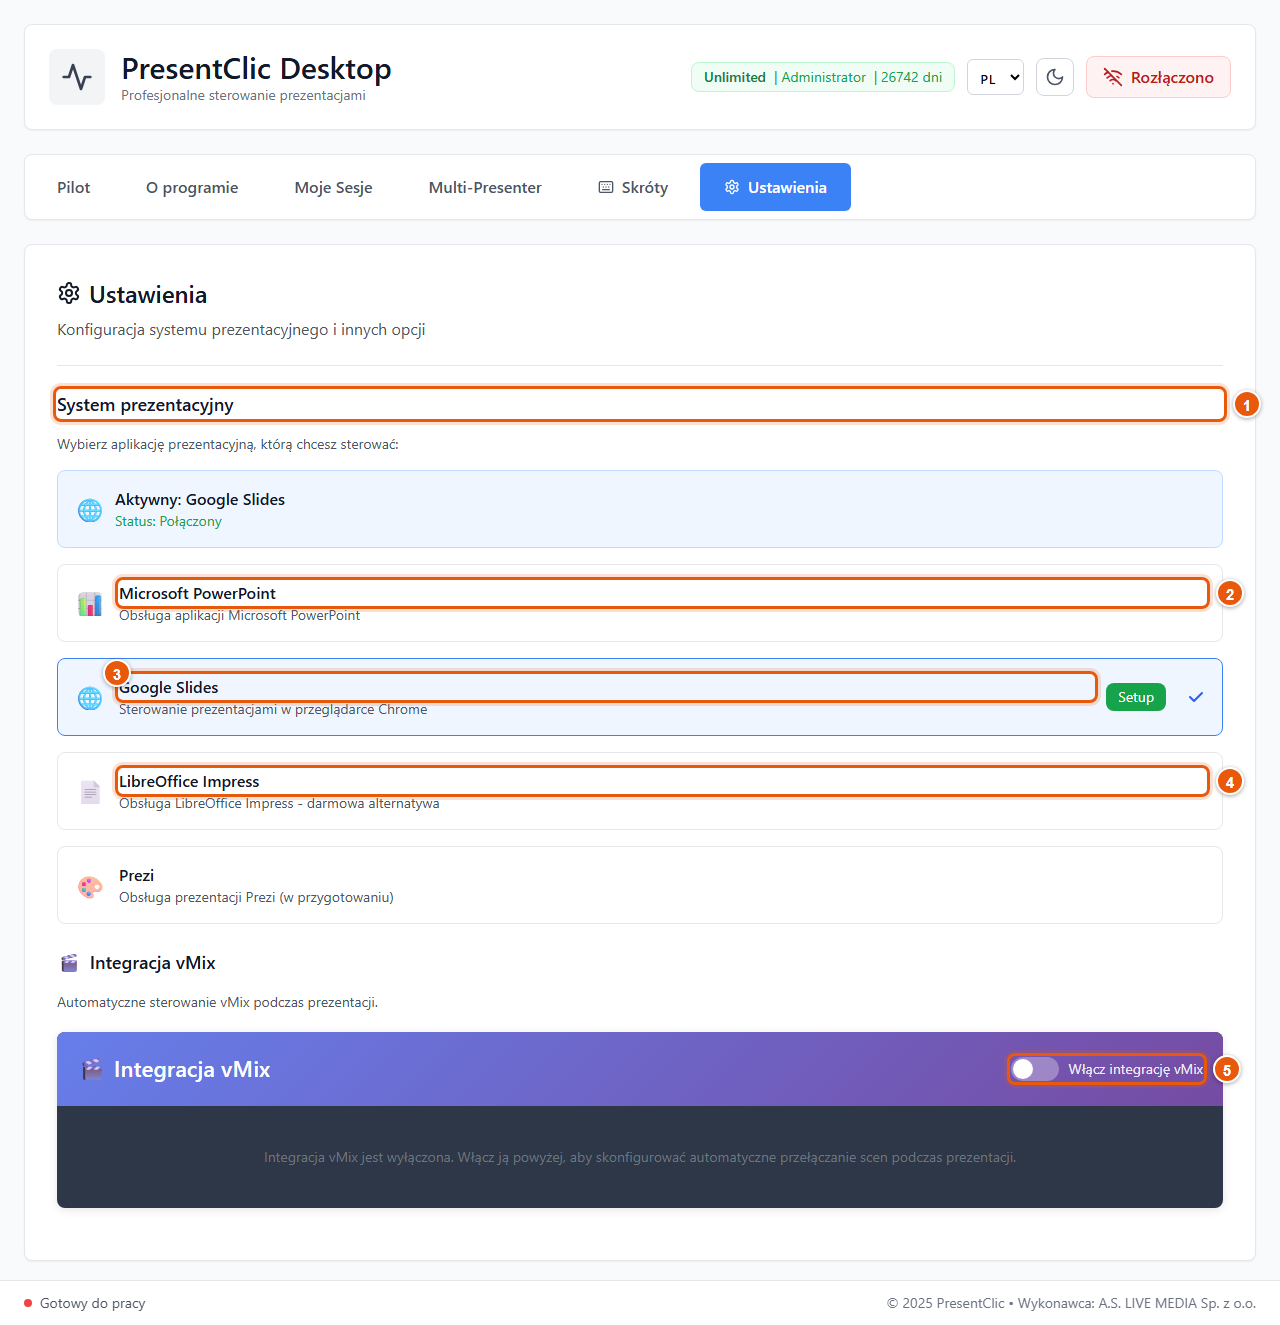
Task: Click the System prezentacyjny heading
Action: click(x=145, y=405)
